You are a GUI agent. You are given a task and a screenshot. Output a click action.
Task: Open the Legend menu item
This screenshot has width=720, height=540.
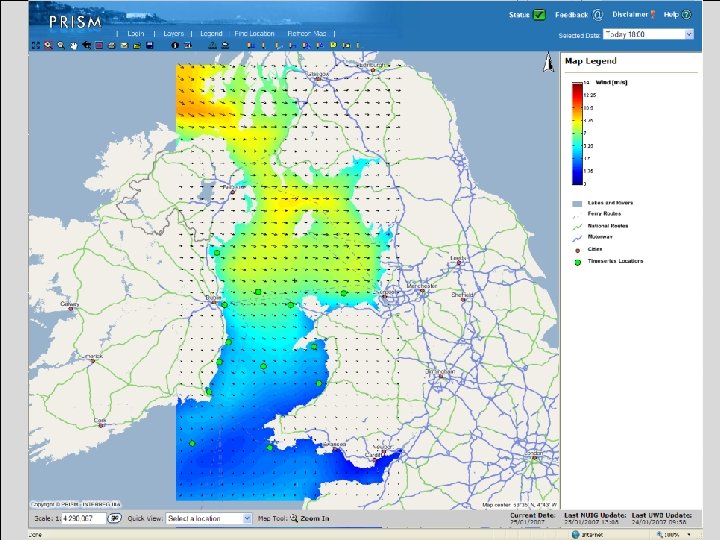tap(211, 34)
